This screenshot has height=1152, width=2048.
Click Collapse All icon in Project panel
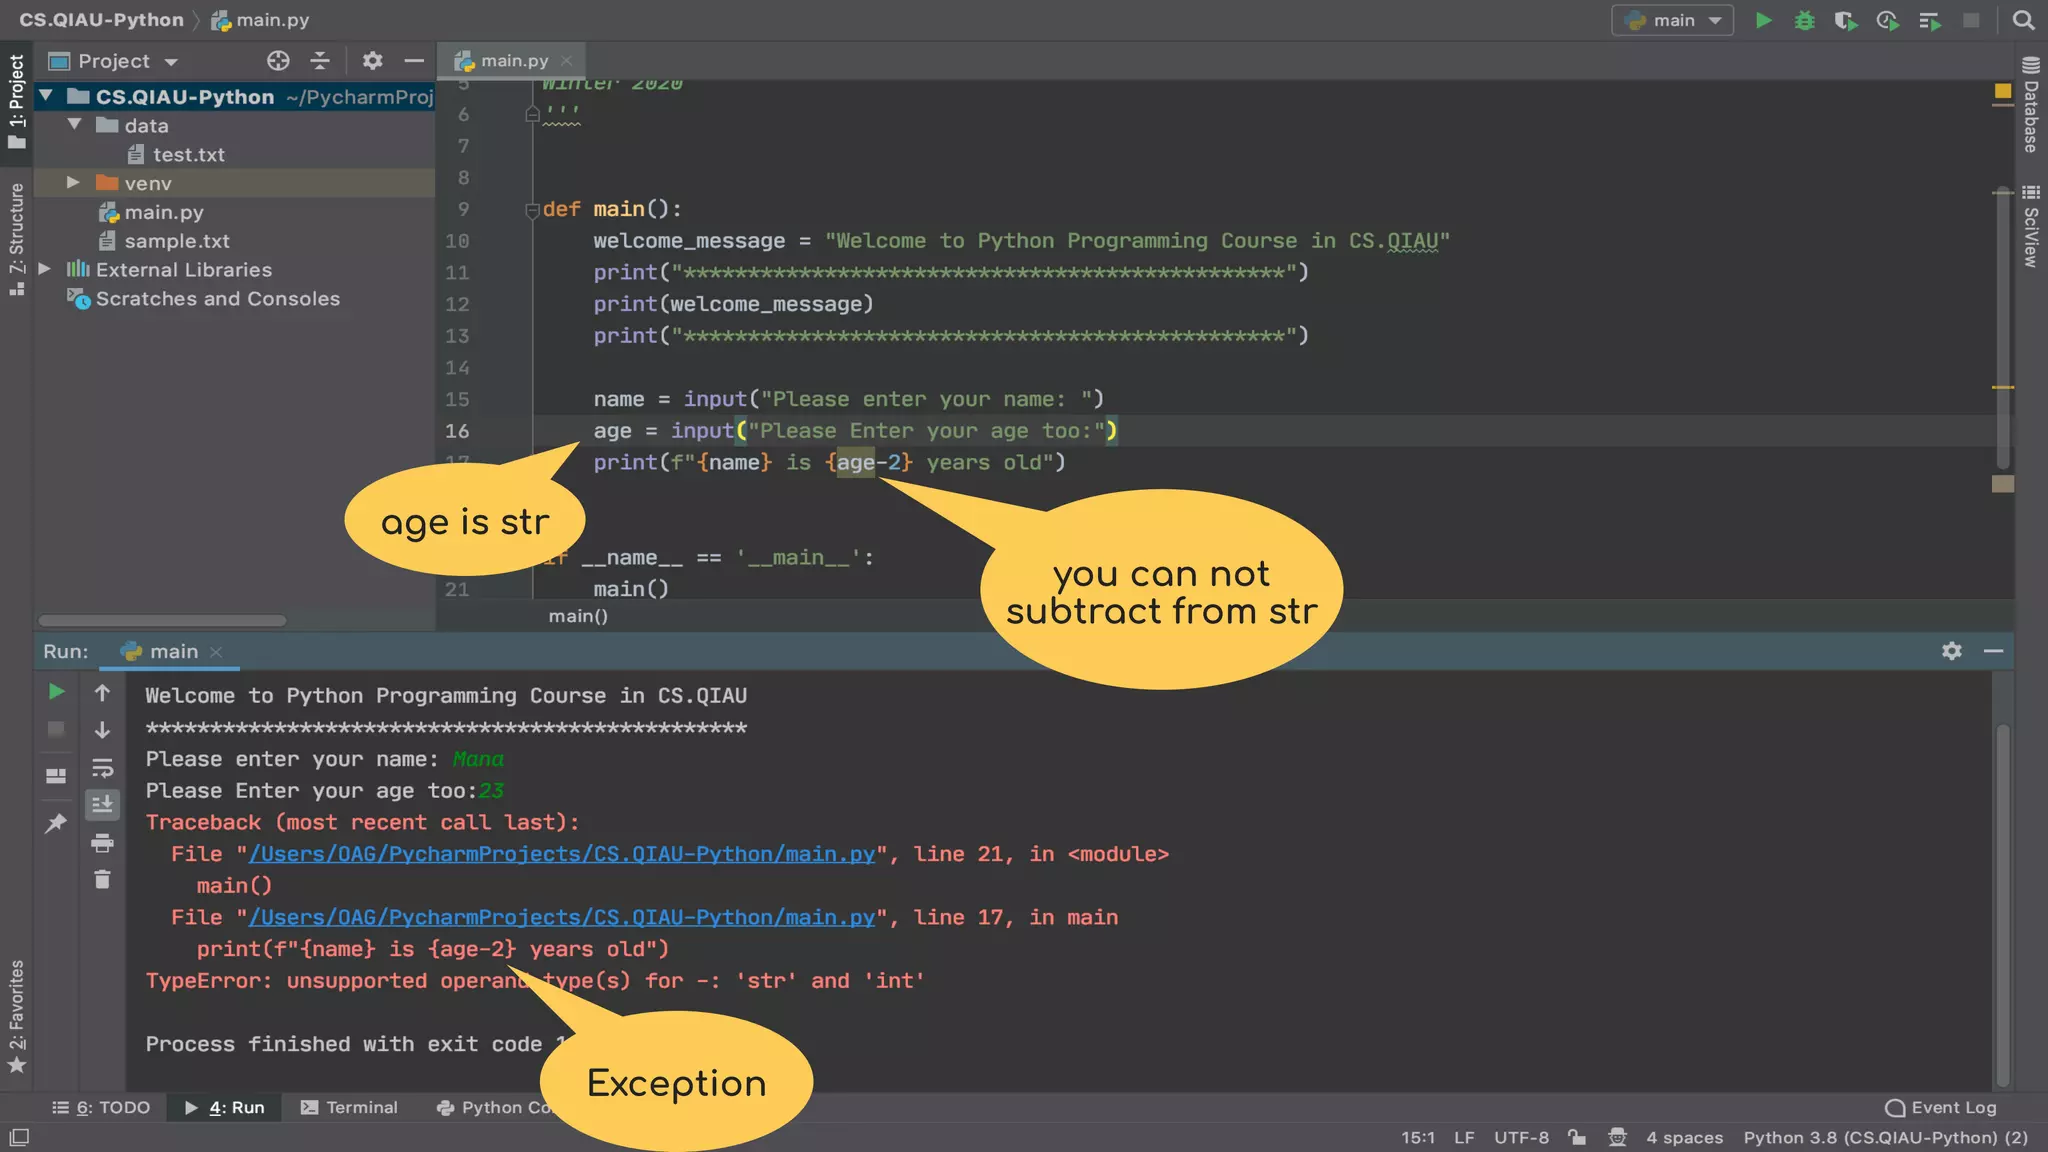tap(320, 61)
